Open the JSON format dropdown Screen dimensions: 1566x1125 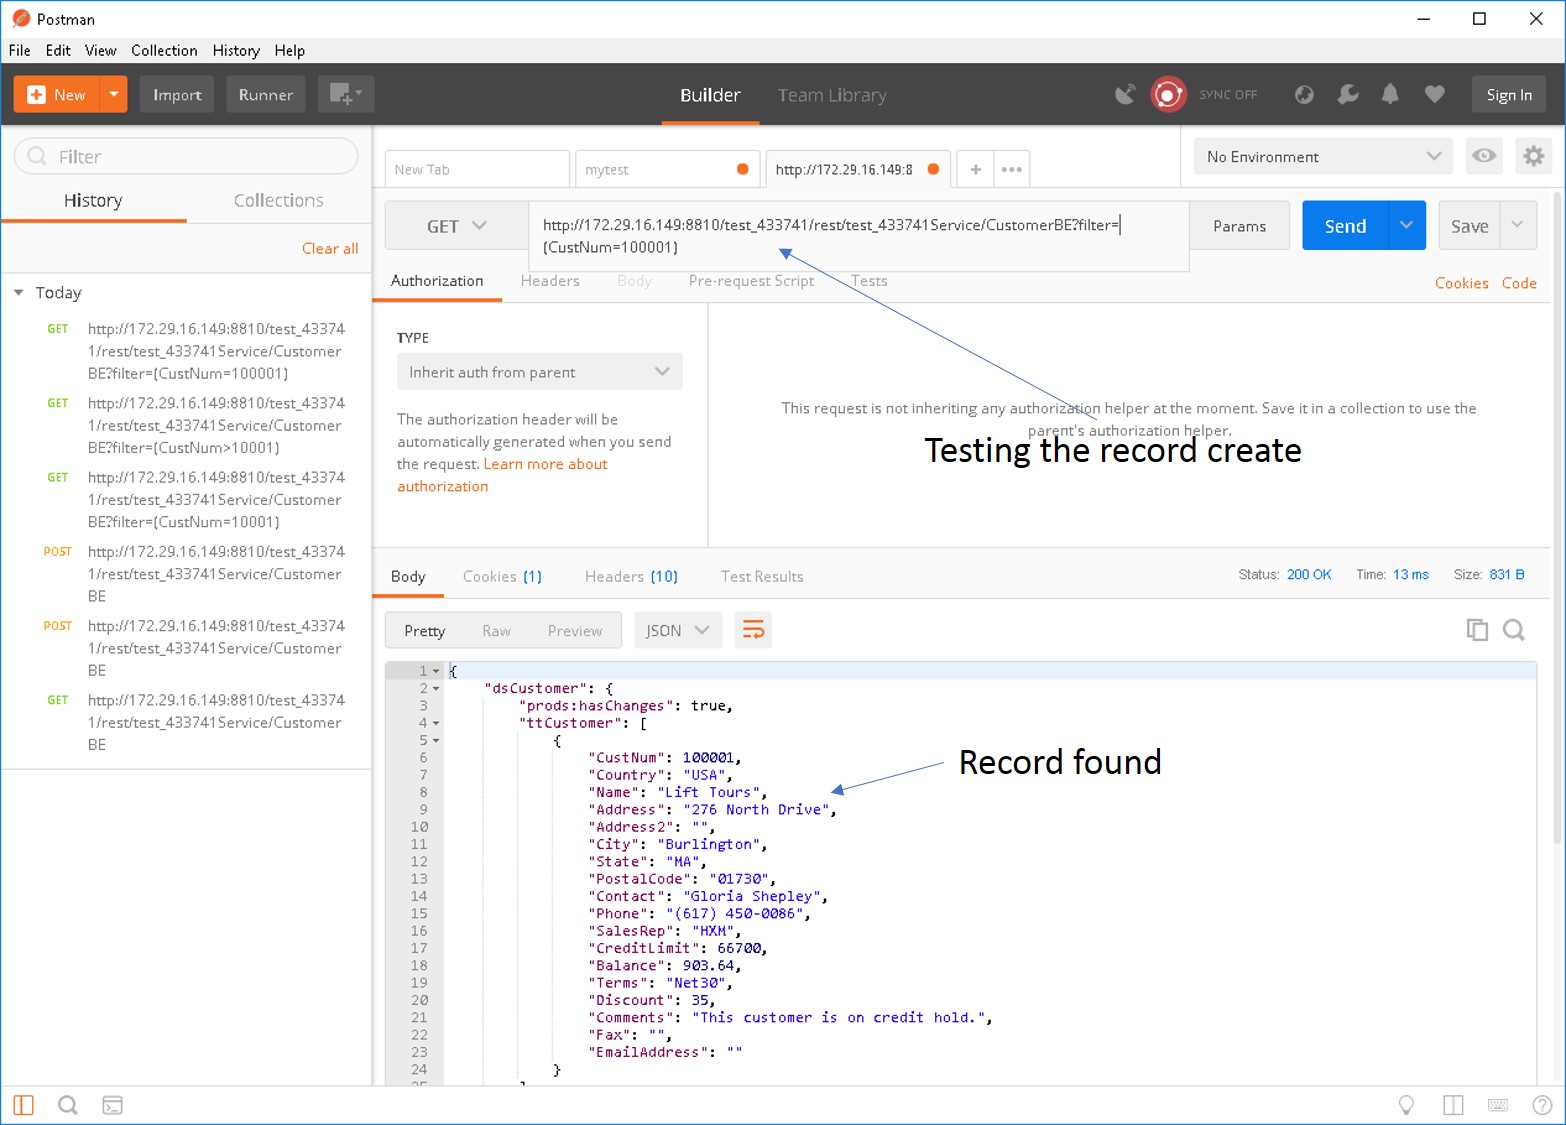[x=678, y=630]
